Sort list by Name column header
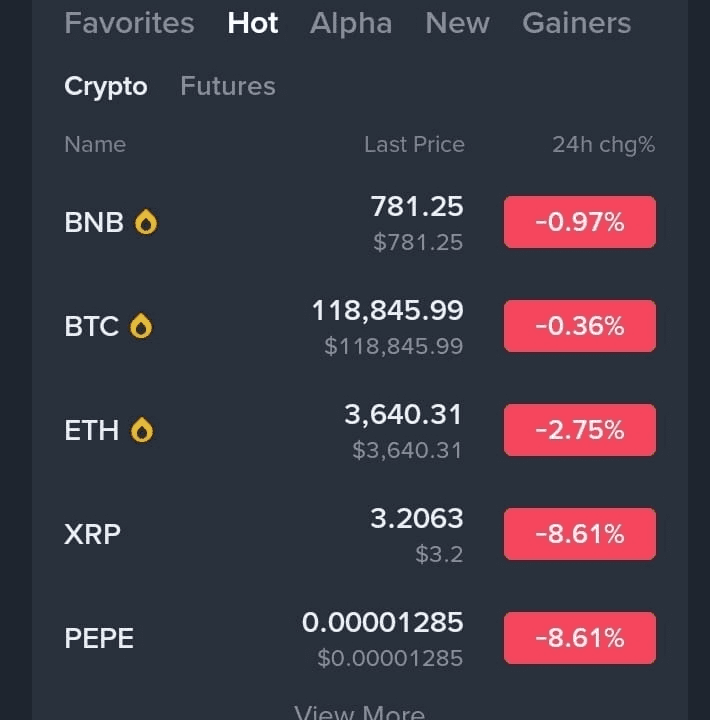 click(x=95, y=145)
